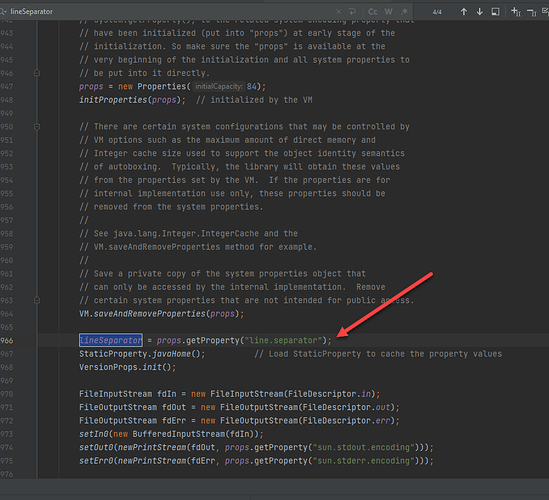Click setIn0 method call
This screenshot has width=549, height=500.
[93, 434]
